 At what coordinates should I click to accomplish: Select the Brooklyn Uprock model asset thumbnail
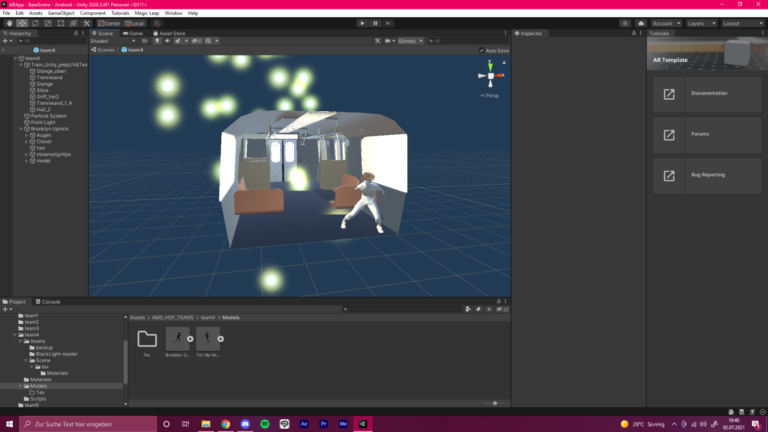click(178, 339)
